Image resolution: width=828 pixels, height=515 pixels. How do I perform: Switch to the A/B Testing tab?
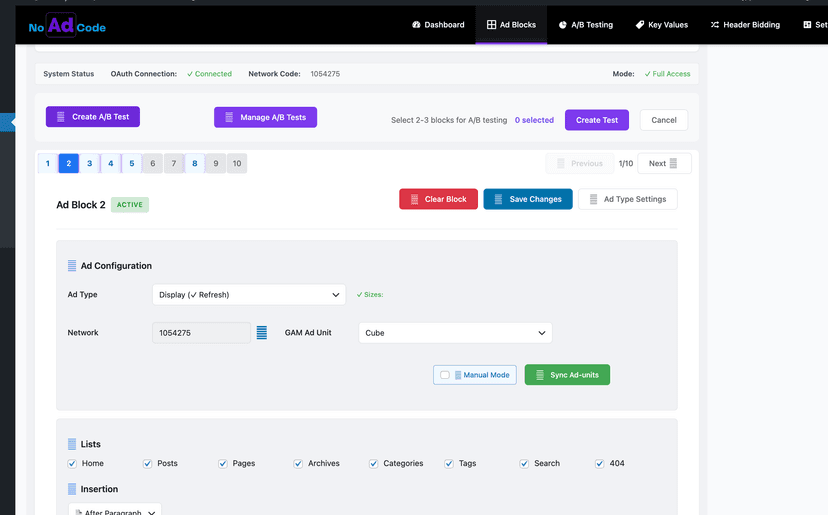[x=585, y=25]
